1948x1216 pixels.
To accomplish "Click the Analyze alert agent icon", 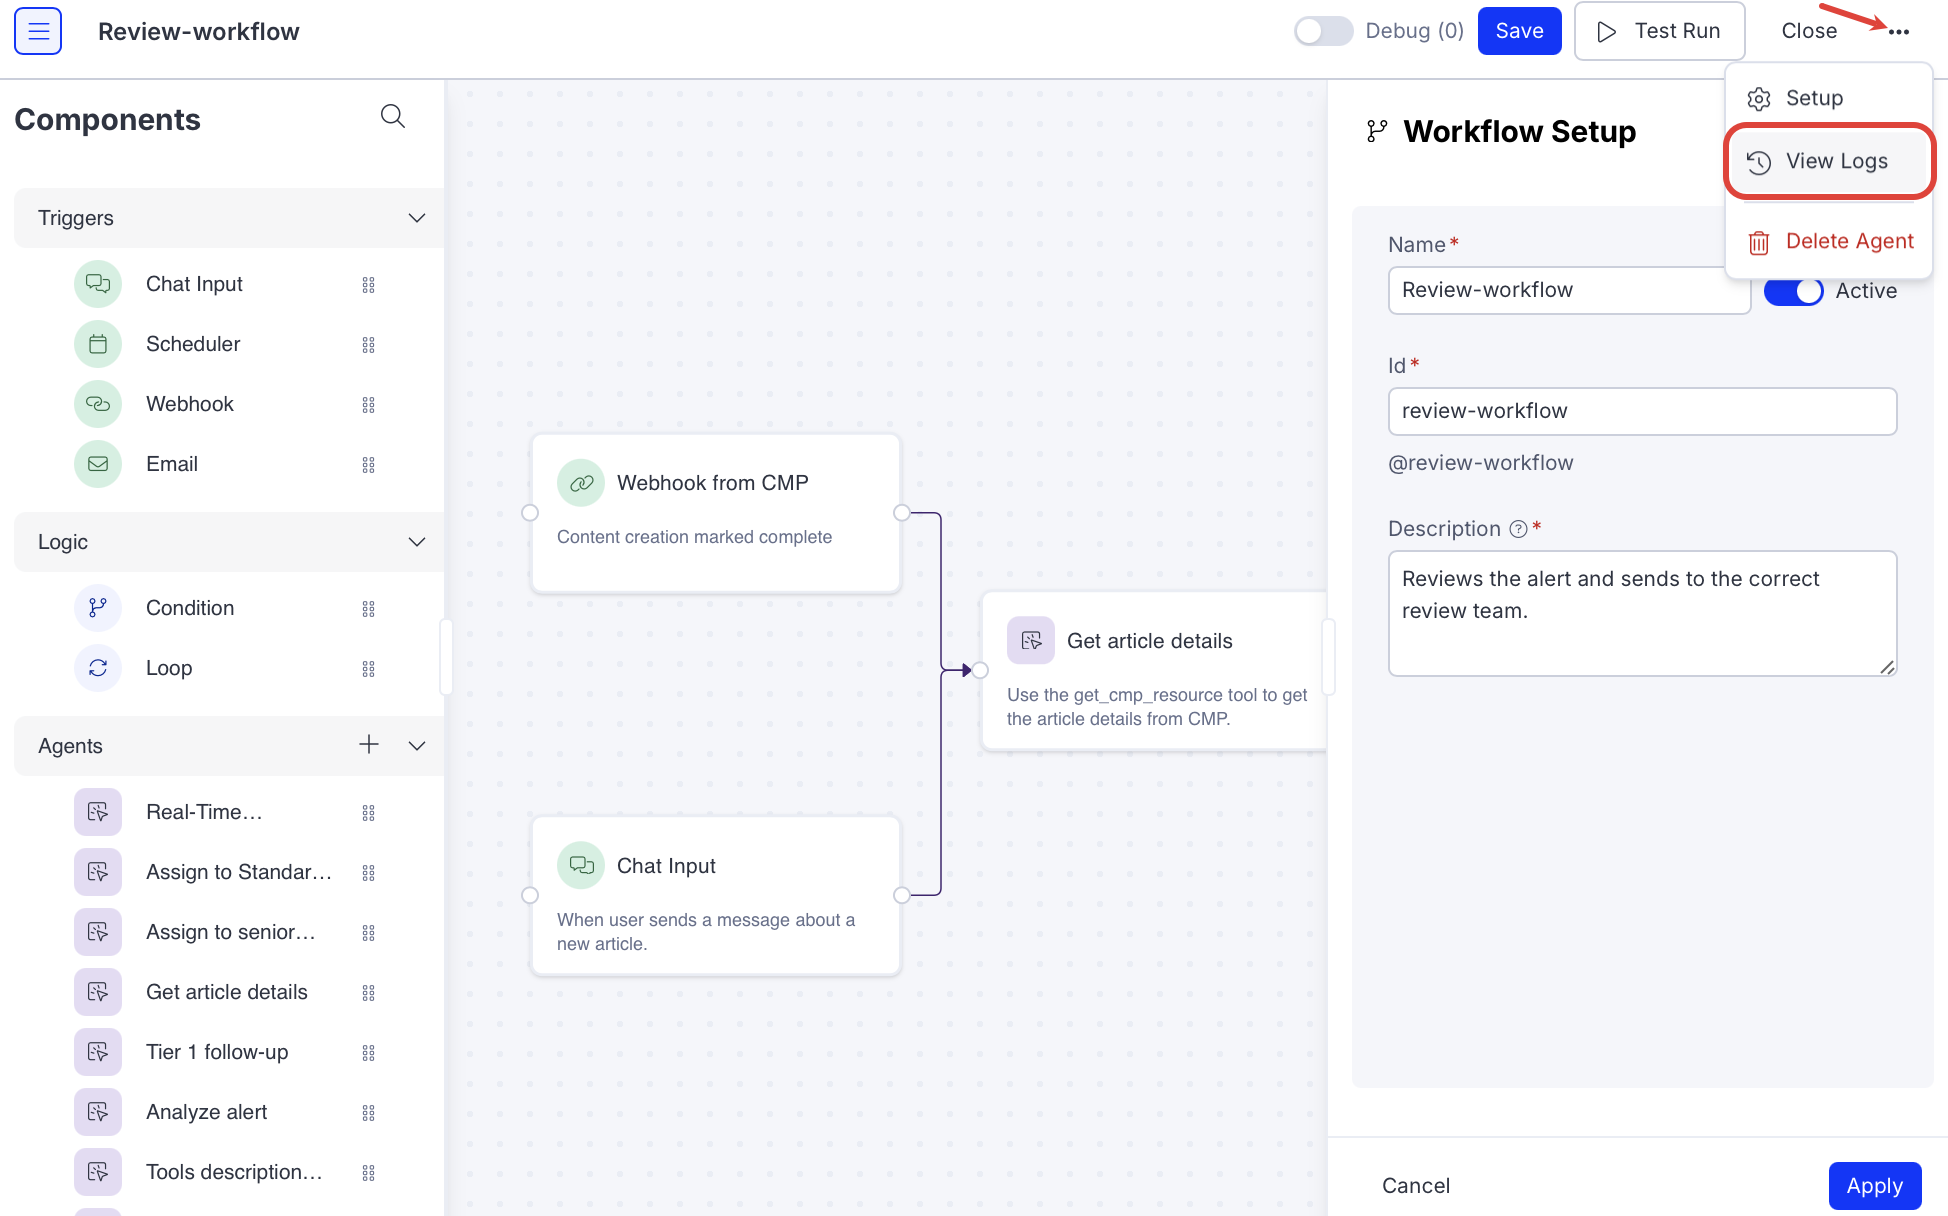I will pyautogui.click(x=98, y=1112).
